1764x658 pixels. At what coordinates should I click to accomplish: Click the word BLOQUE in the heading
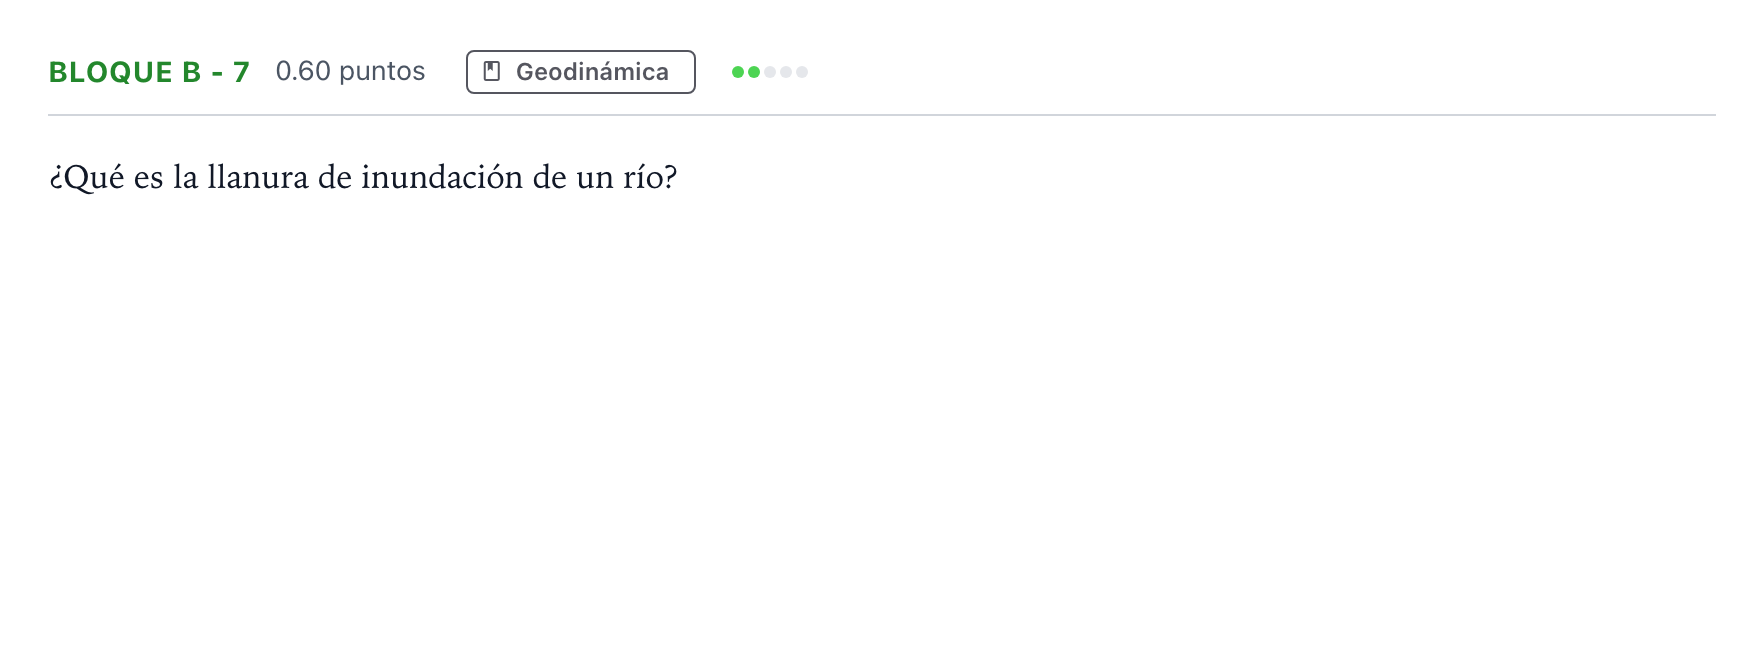click(111, 72)
